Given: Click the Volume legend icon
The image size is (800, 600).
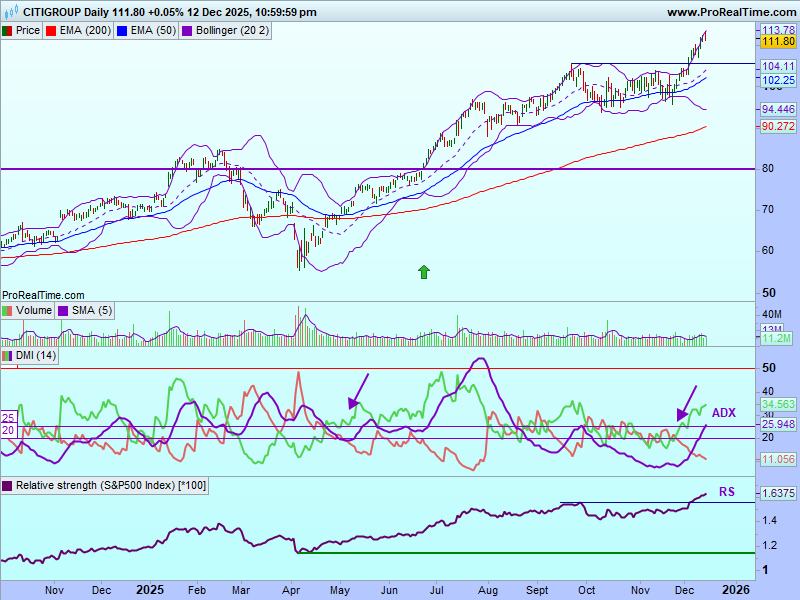Looking at the screenshot, I should tap(8, 311).
